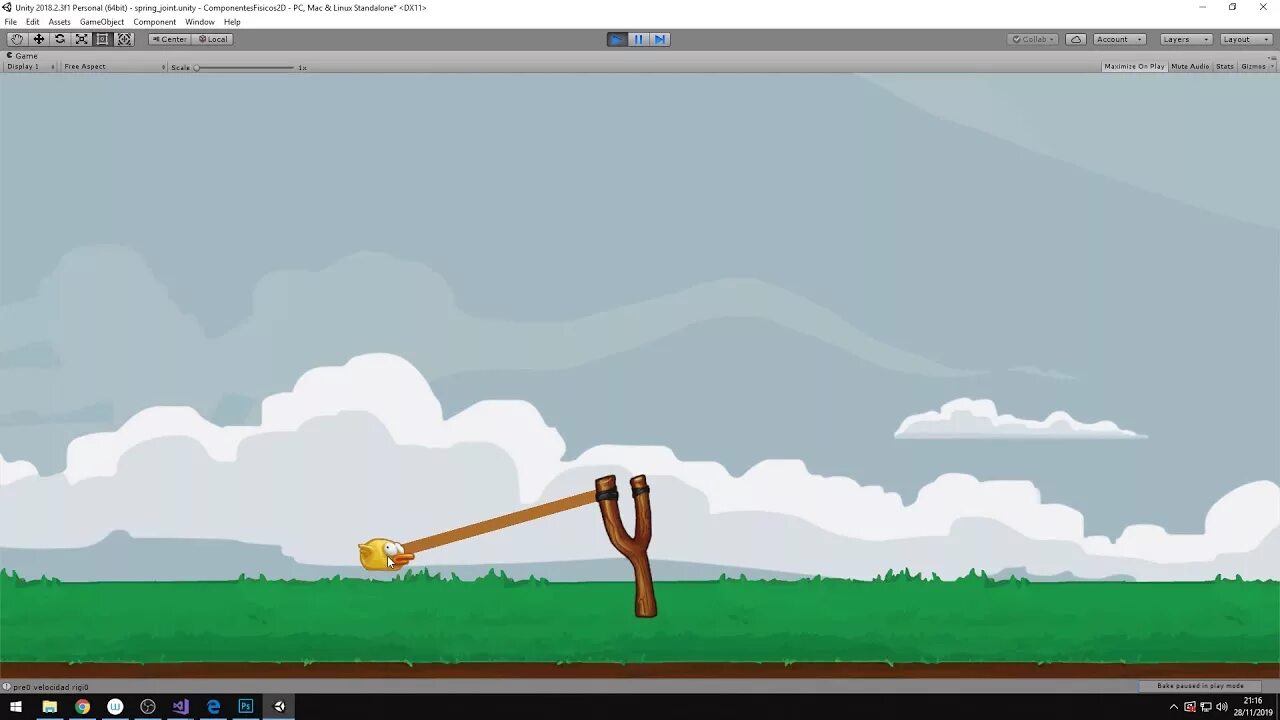The height and width of the screenshot is (720, 1280).
Task: Toggle Mute Audio
Action: [1190, 67]
